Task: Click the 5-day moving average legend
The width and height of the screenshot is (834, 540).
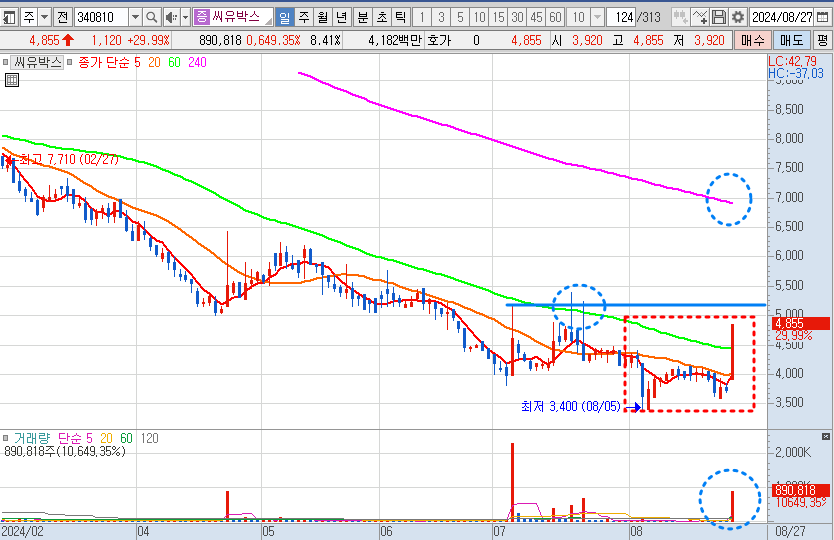Action: tap(137, 62)
